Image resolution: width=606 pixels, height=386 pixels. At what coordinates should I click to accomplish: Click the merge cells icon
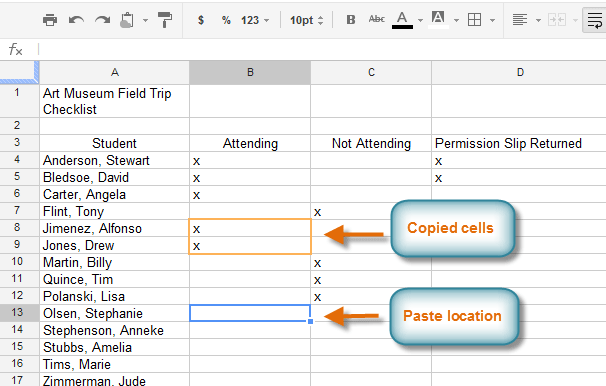pyautogui.click(x=557, y=19)
